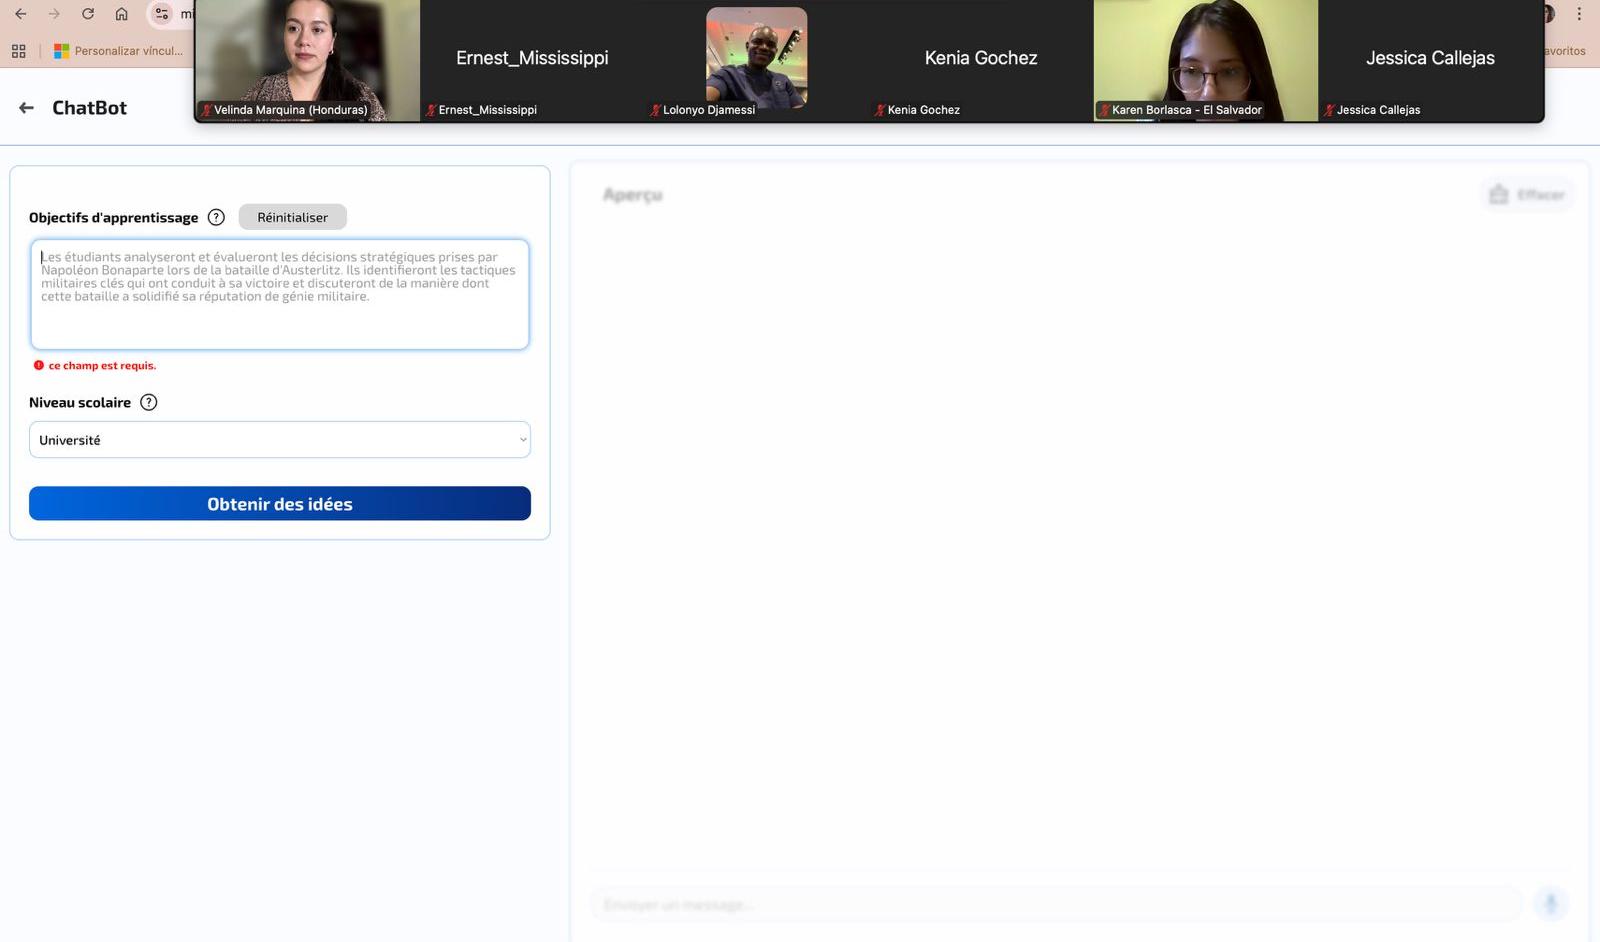Select Lolonyo Djamessi's profile photo tile

pyautogui.click(x=756, y=58)
